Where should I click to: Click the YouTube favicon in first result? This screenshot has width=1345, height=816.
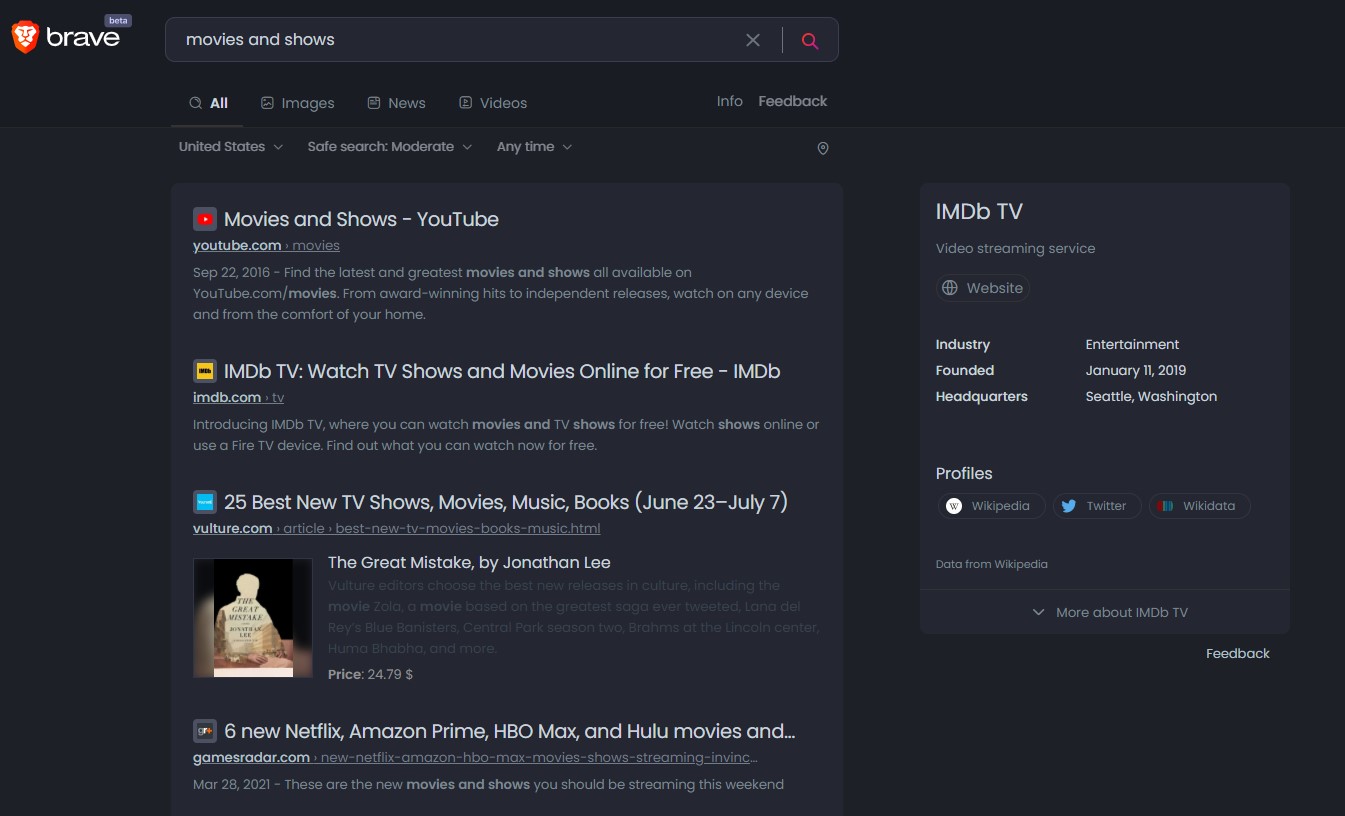coord(205,219)
